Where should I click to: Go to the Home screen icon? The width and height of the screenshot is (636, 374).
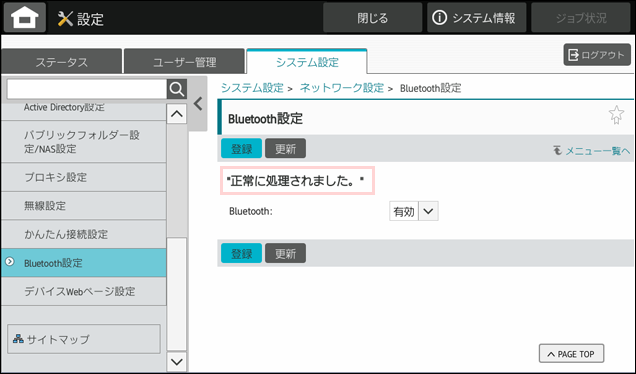coord(25,17)
